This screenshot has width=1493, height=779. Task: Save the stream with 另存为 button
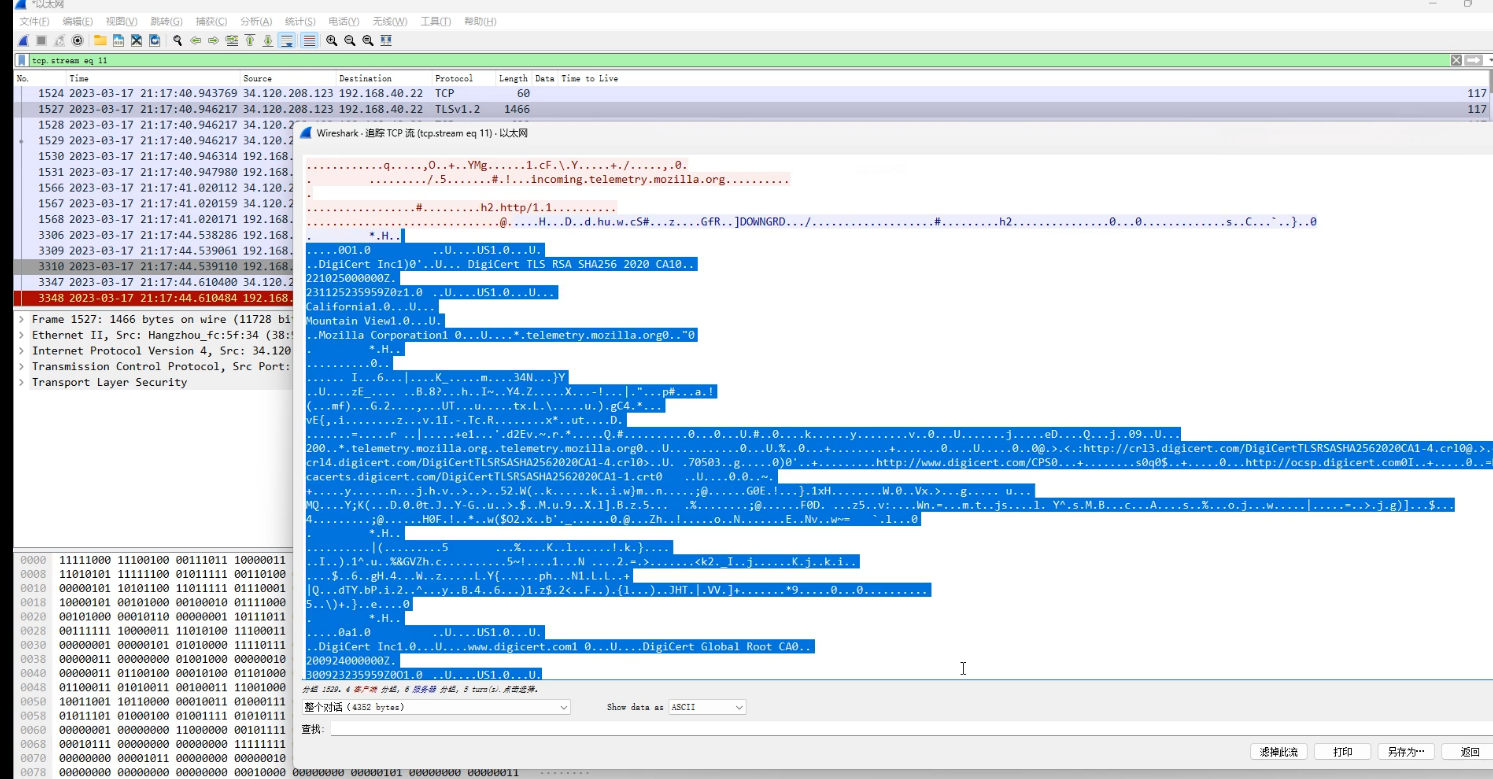[1406, 750]
